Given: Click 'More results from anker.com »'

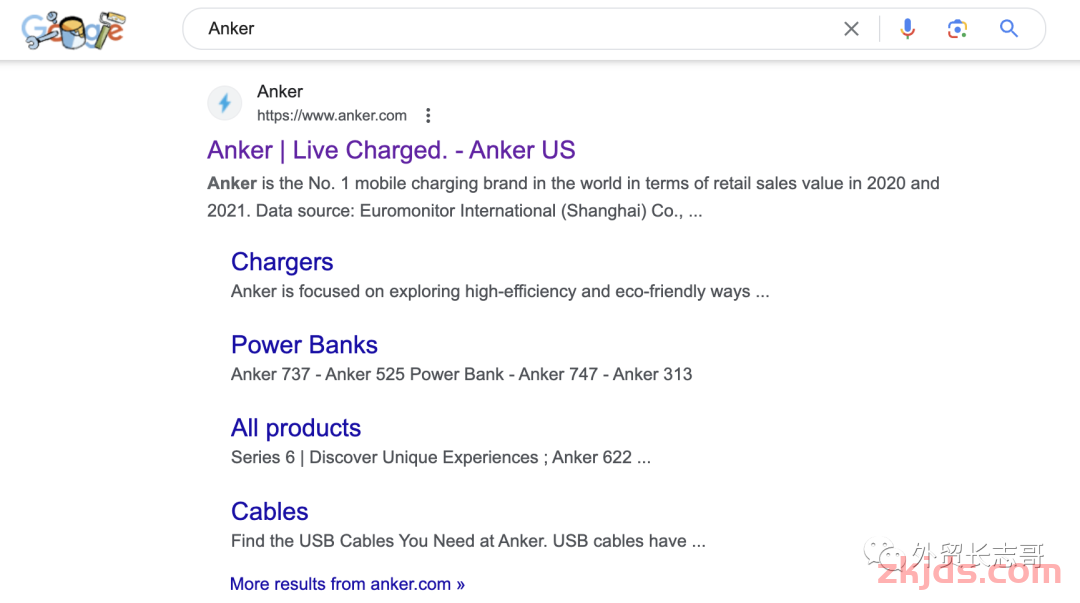Looking at the screenshot, I should (x=347, y=584).
